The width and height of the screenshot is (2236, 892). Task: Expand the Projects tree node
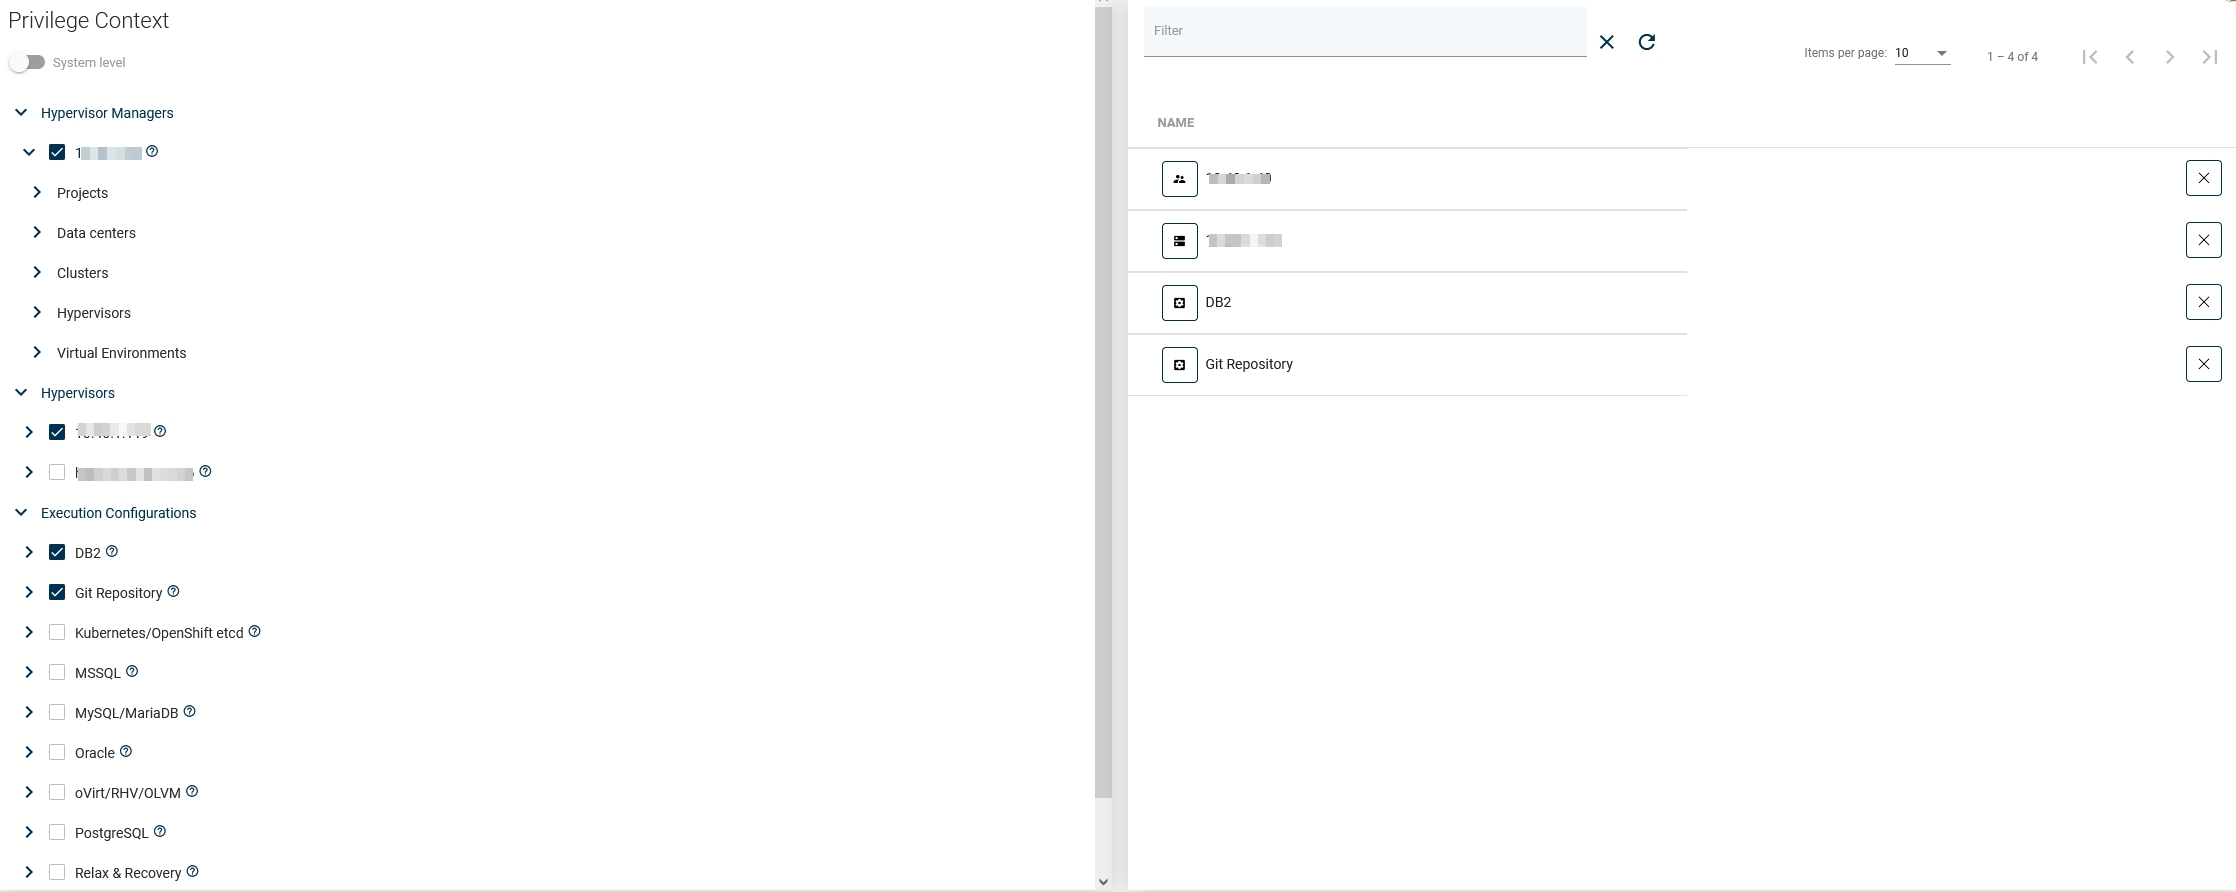[x=37, y=192]
